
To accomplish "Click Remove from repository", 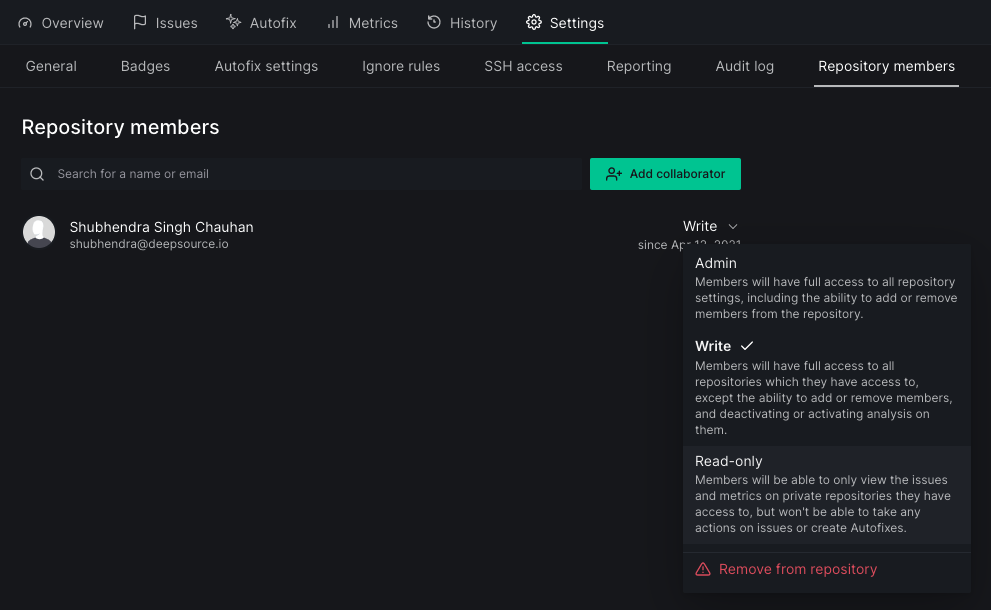I will tap(797, 569).
